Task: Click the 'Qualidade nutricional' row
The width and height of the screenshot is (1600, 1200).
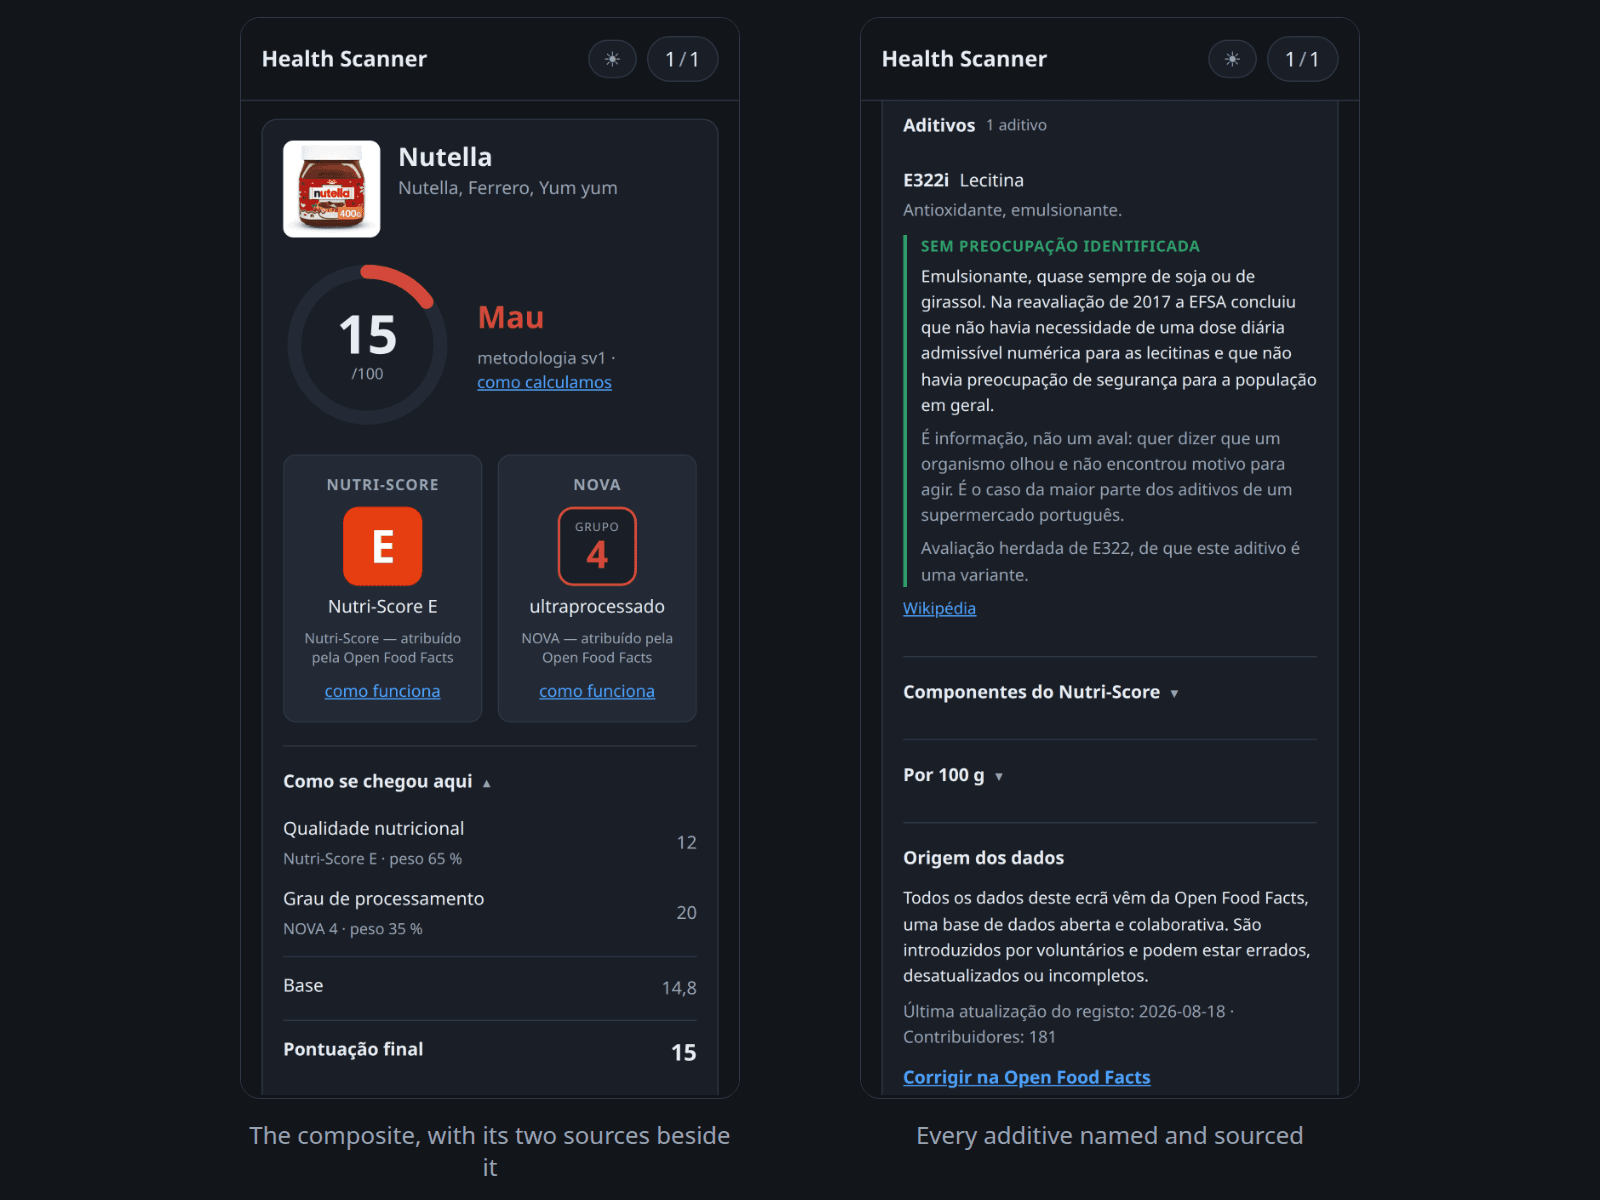Action: [x=490, y=842]
